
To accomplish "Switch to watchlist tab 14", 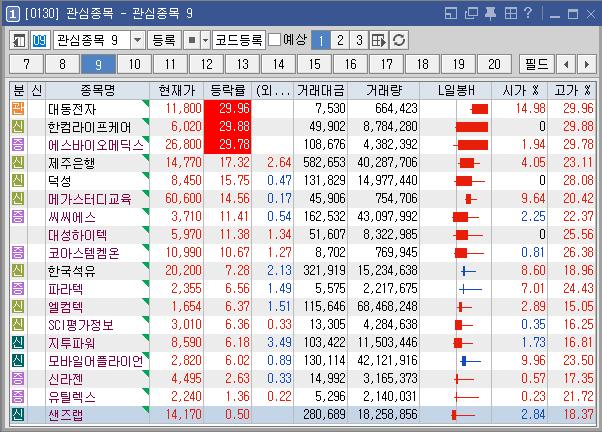I will point(278,64).
